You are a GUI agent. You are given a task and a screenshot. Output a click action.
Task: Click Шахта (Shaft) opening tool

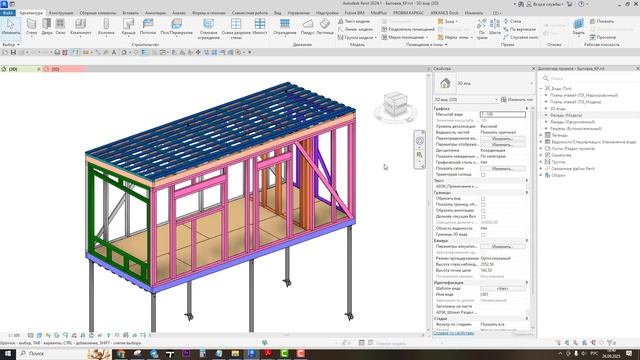[495, 27]
